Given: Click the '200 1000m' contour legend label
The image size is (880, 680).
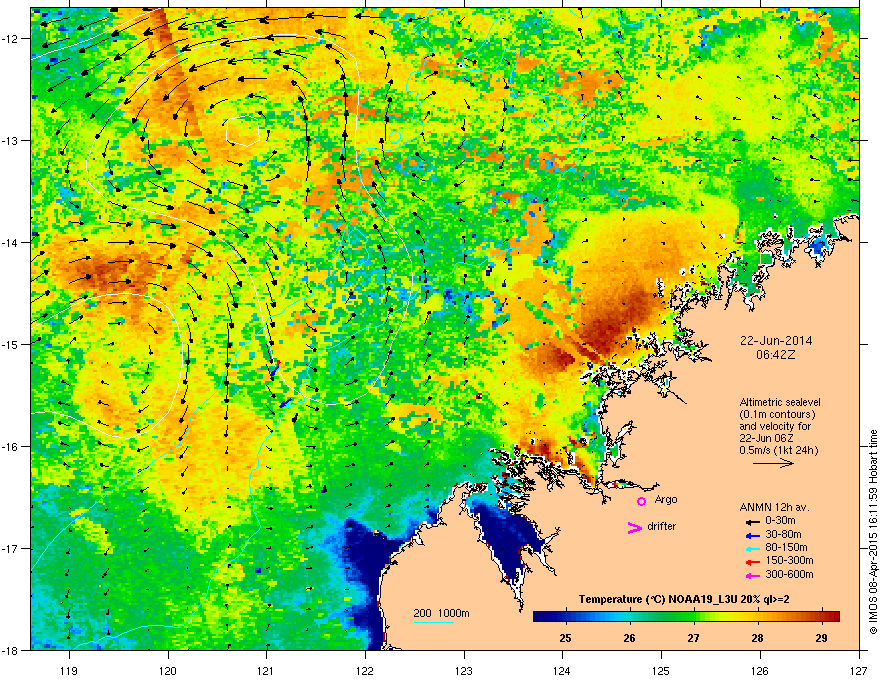Looking at the screenshot, I should [x=441, y=613].
